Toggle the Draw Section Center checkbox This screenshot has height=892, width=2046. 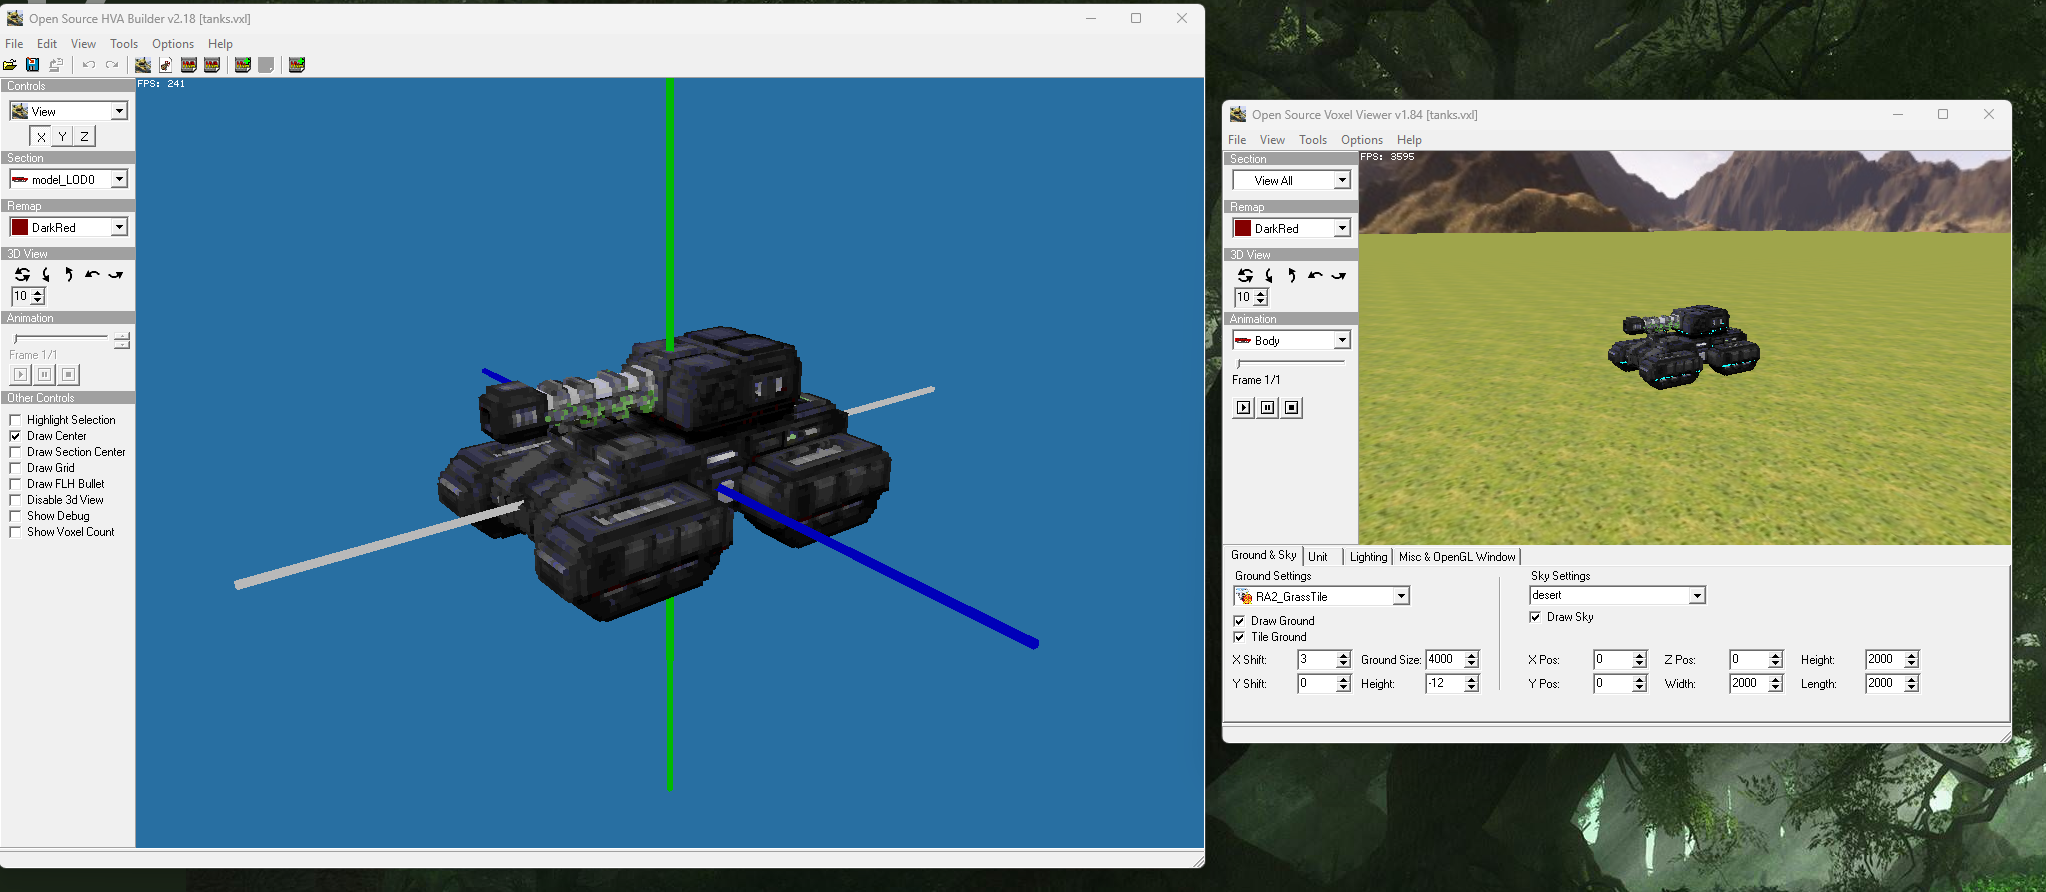[15, 452]
